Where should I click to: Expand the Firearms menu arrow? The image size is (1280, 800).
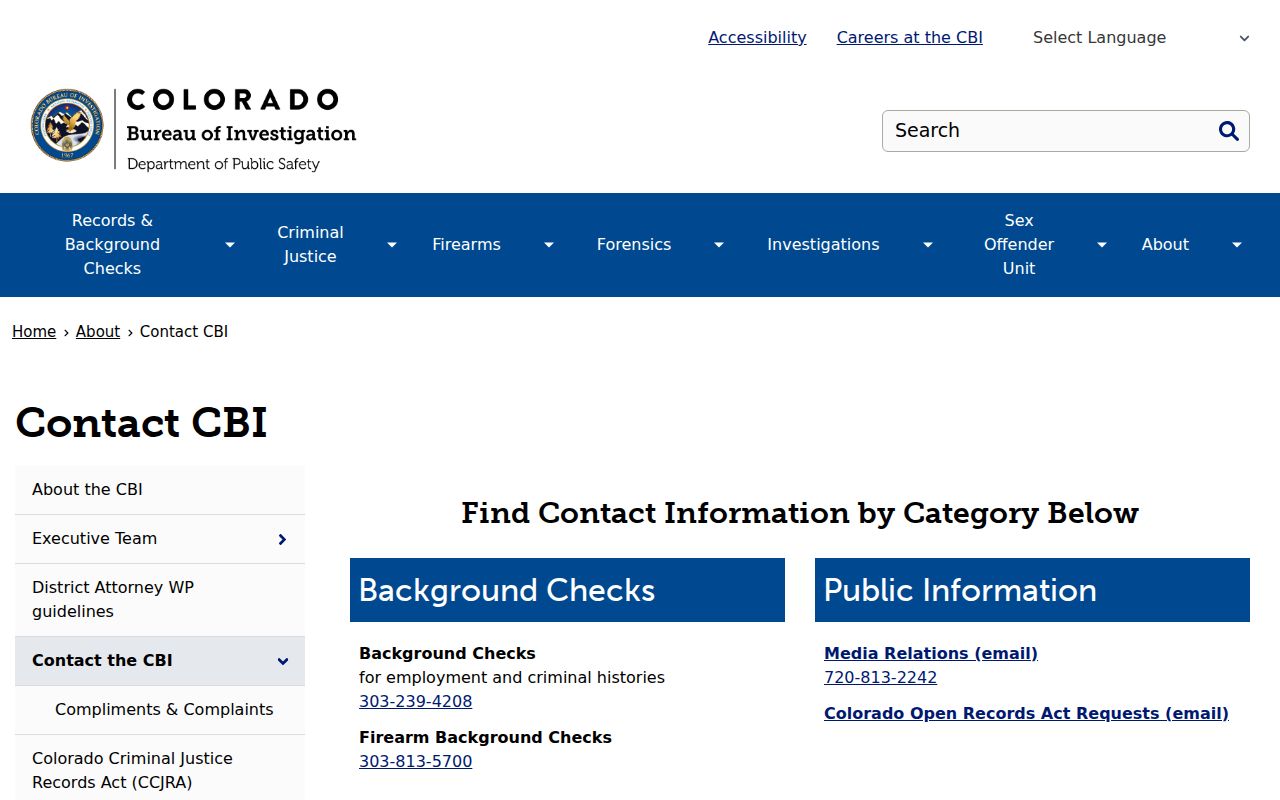tap(548, 245)
